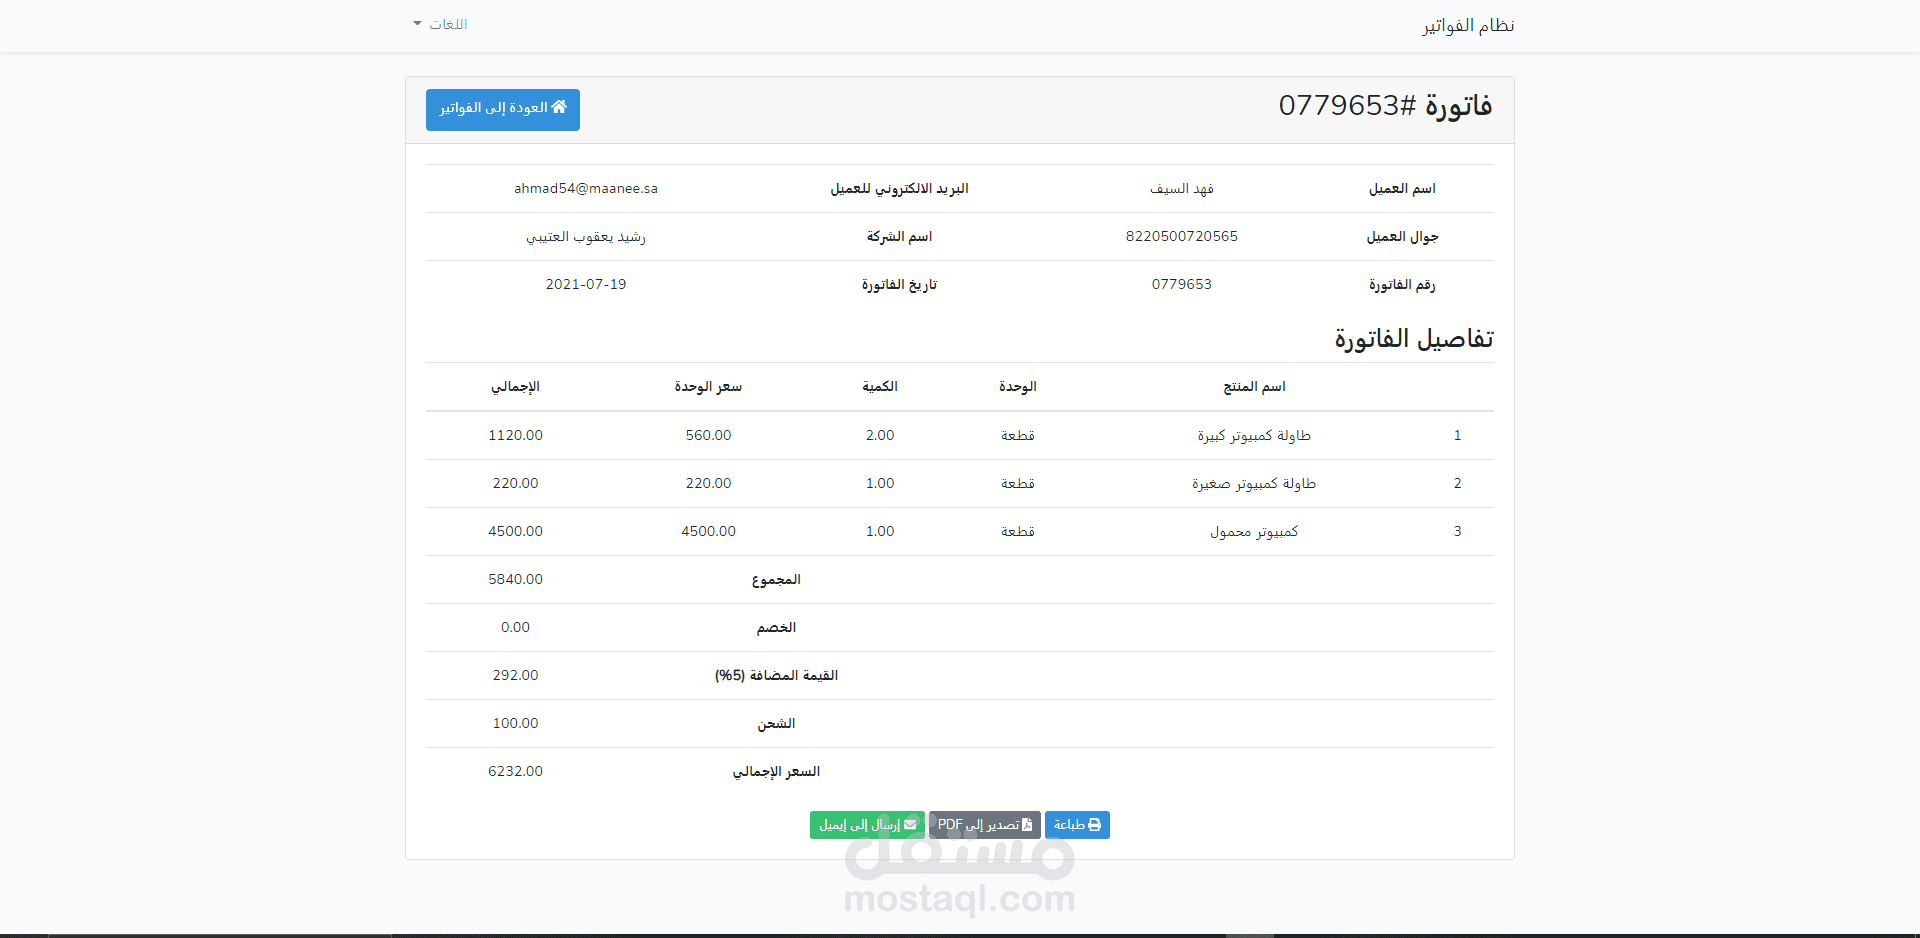Click the سعر الوحدة column header
Viewport: 1920px width, 938px height.
pos(708,387)
